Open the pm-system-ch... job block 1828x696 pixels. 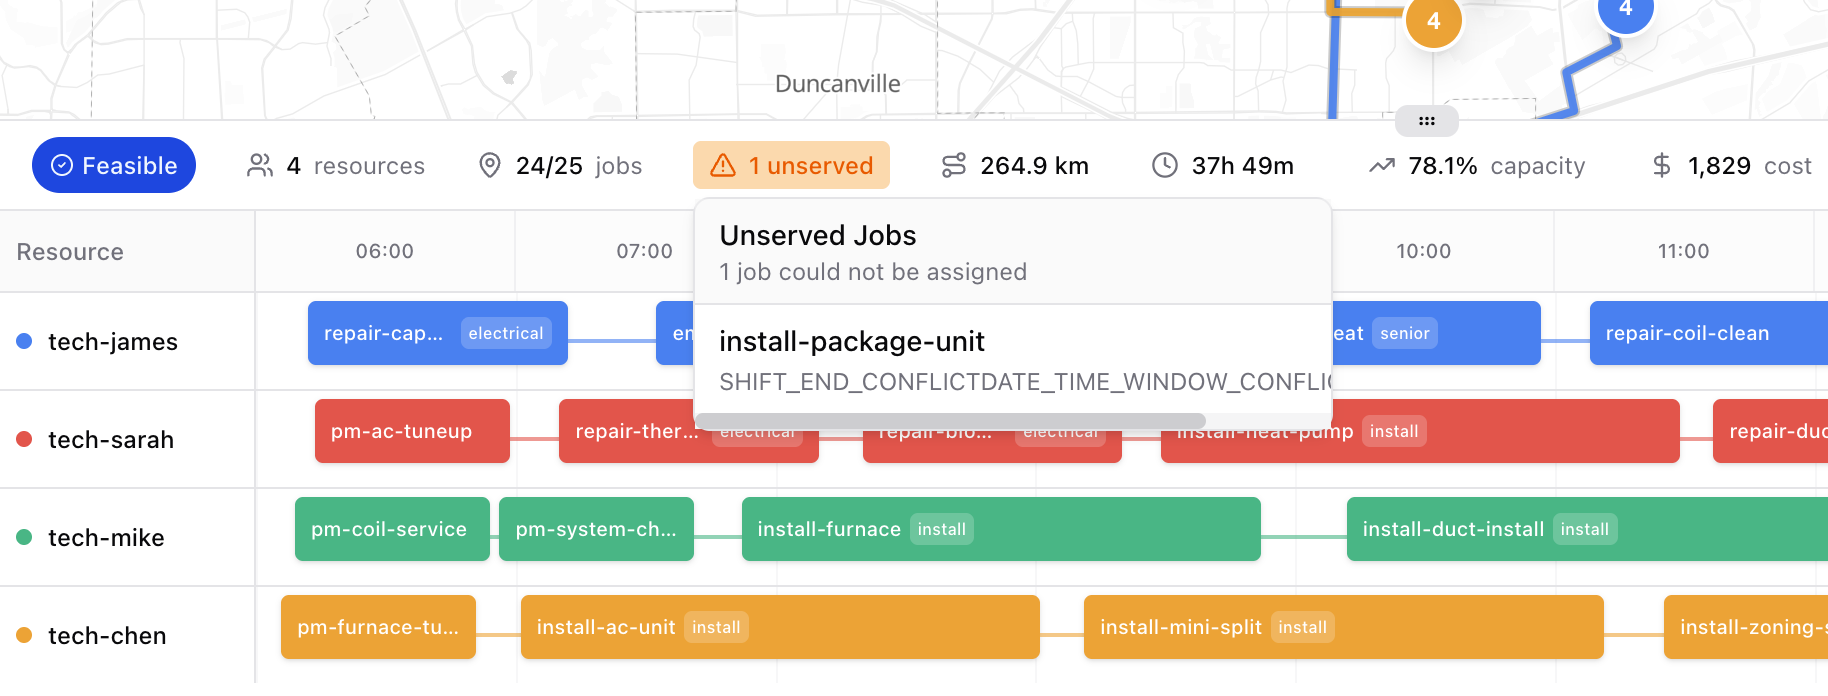[x=596, y=529]
